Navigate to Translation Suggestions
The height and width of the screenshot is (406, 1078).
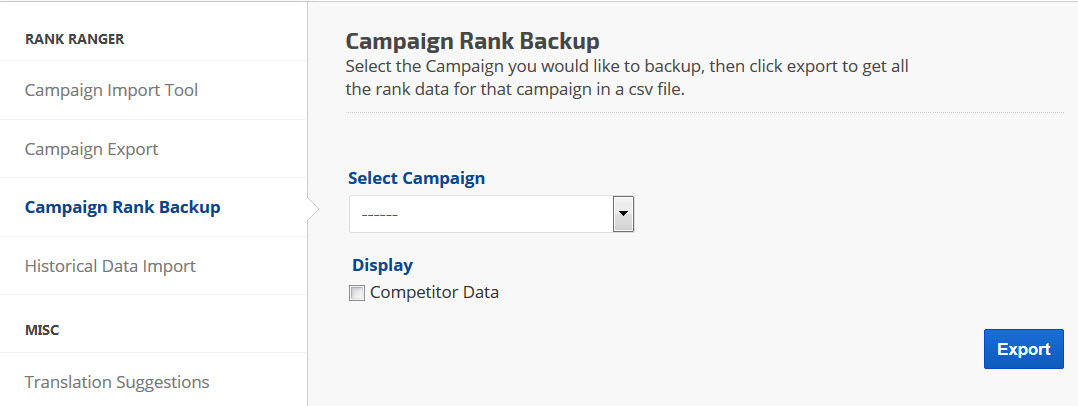pos(117,382)
